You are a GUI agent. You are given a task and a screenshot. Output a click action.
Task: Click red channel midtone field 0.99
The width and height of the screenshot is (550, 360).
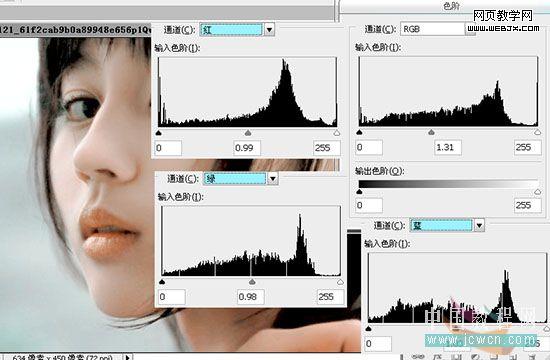pos(247,148)
